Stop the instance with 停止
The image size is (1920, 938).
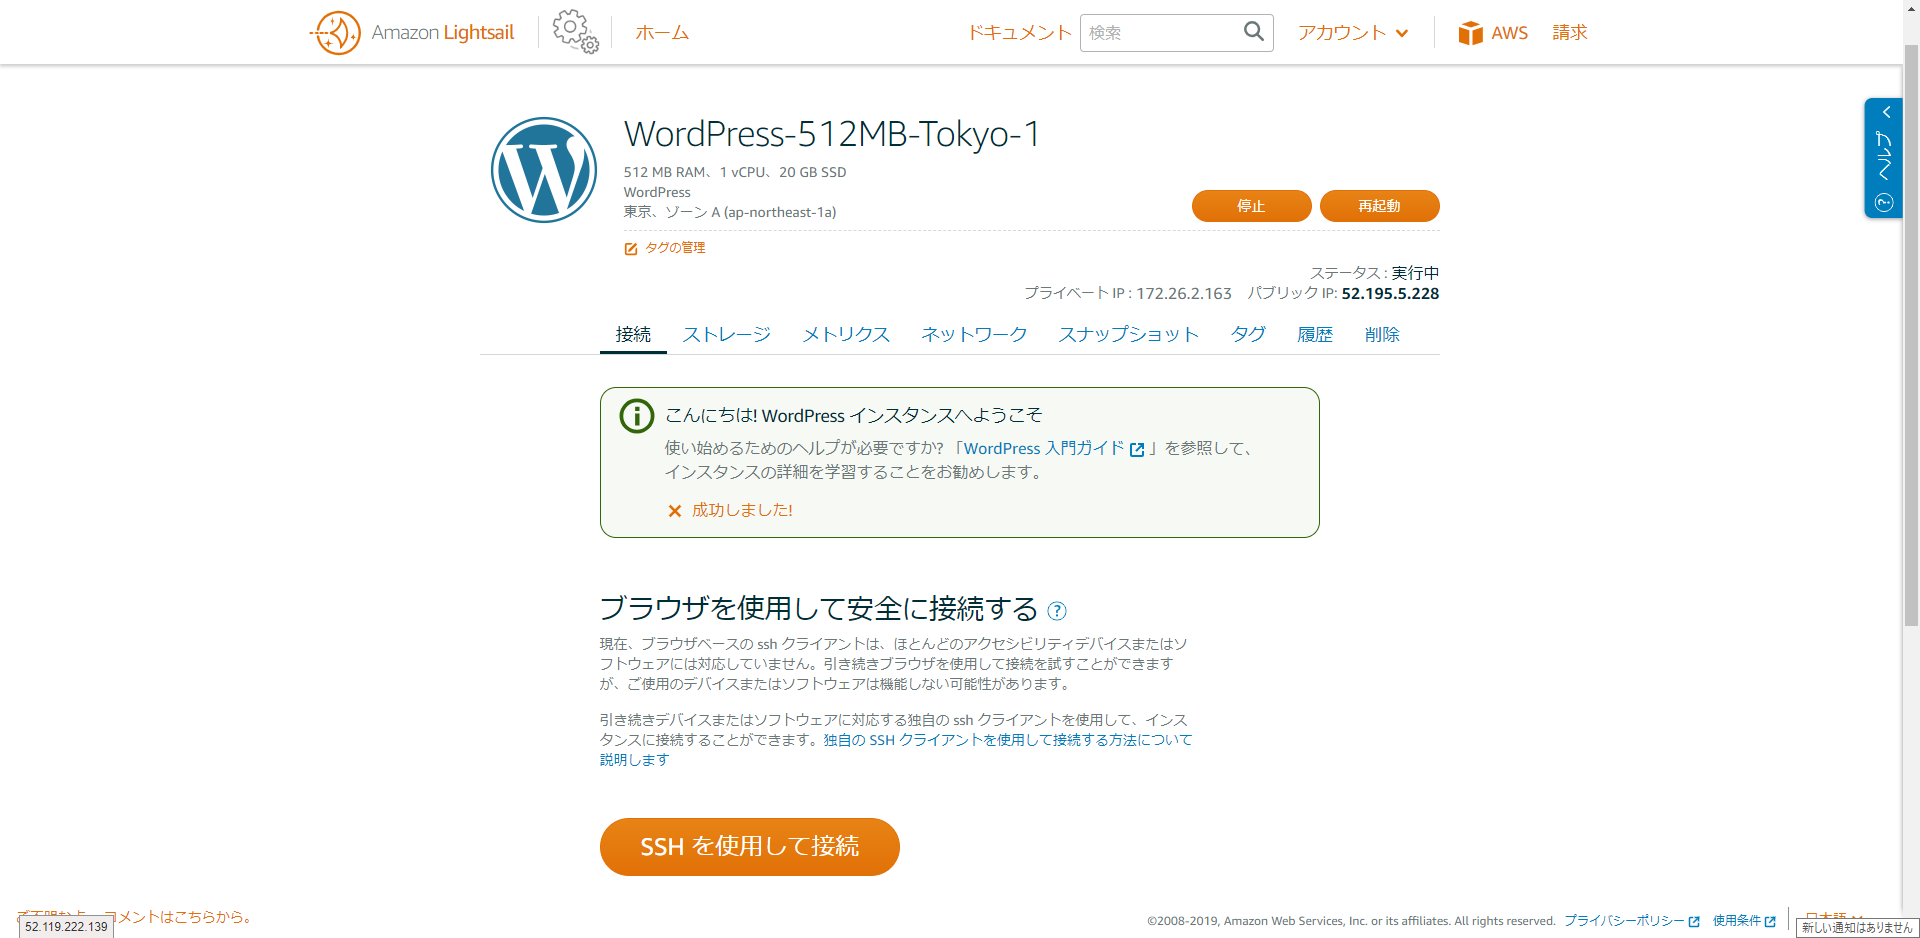pos(1251,206)
